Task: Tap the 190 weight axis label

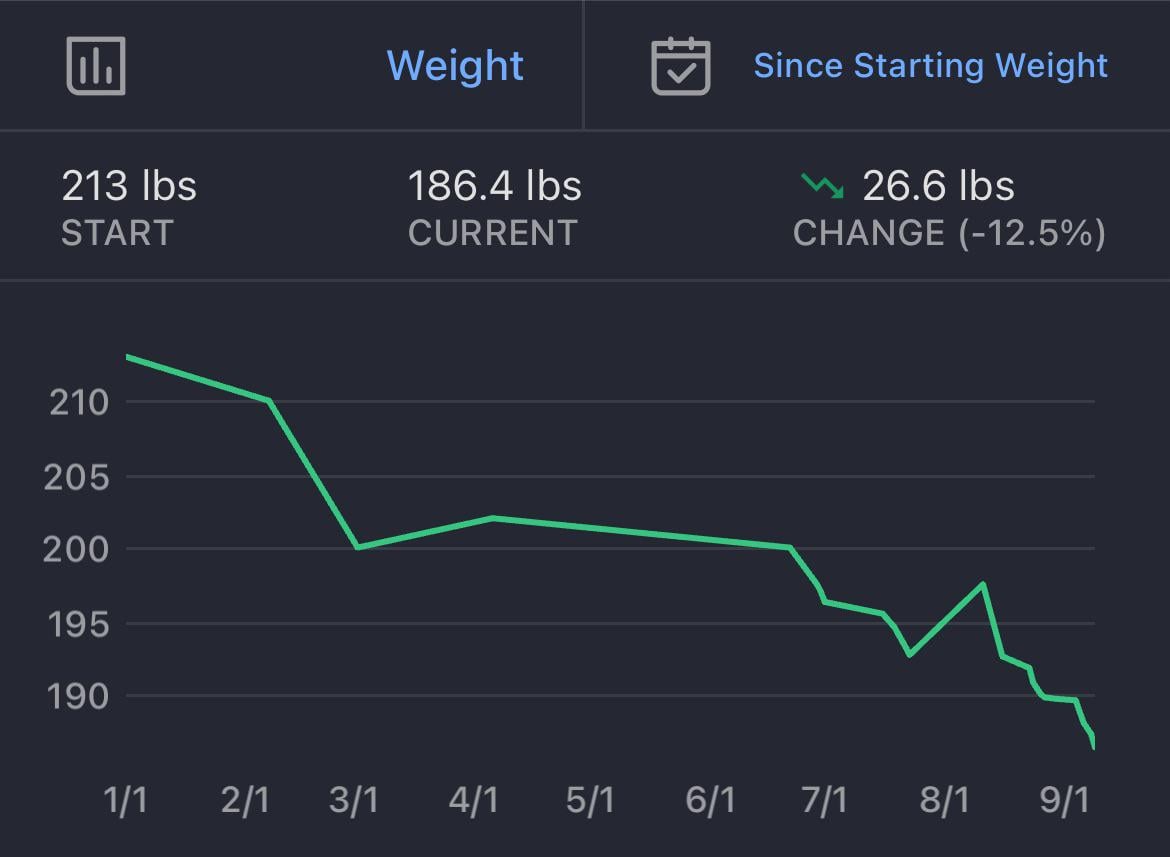Action: [x=76, y=696]
